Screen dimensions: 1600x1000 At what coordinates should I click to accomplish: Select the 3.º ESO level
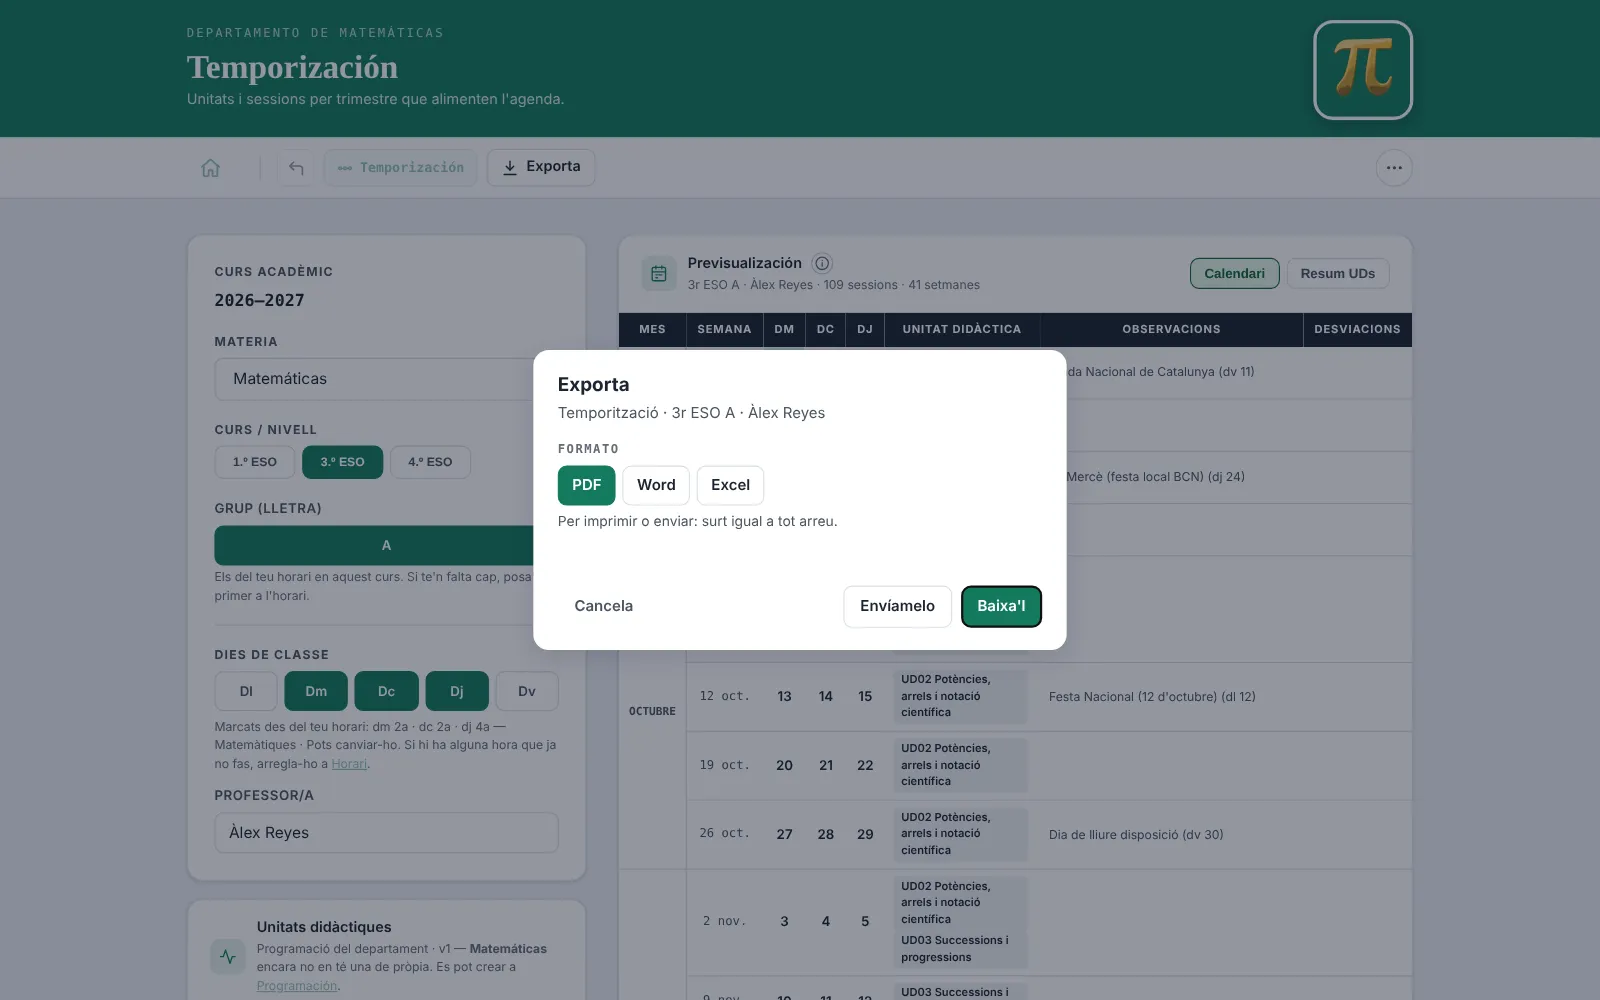pyautogui.click(x=342, y=462)
